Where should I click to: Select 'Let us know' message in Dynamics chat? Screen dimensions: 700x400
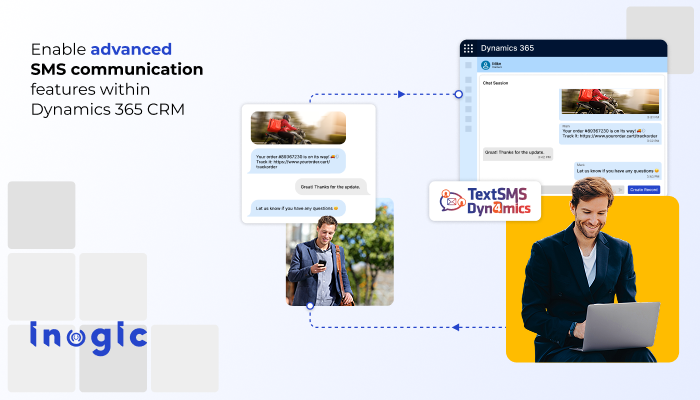[x=617, y=171]
